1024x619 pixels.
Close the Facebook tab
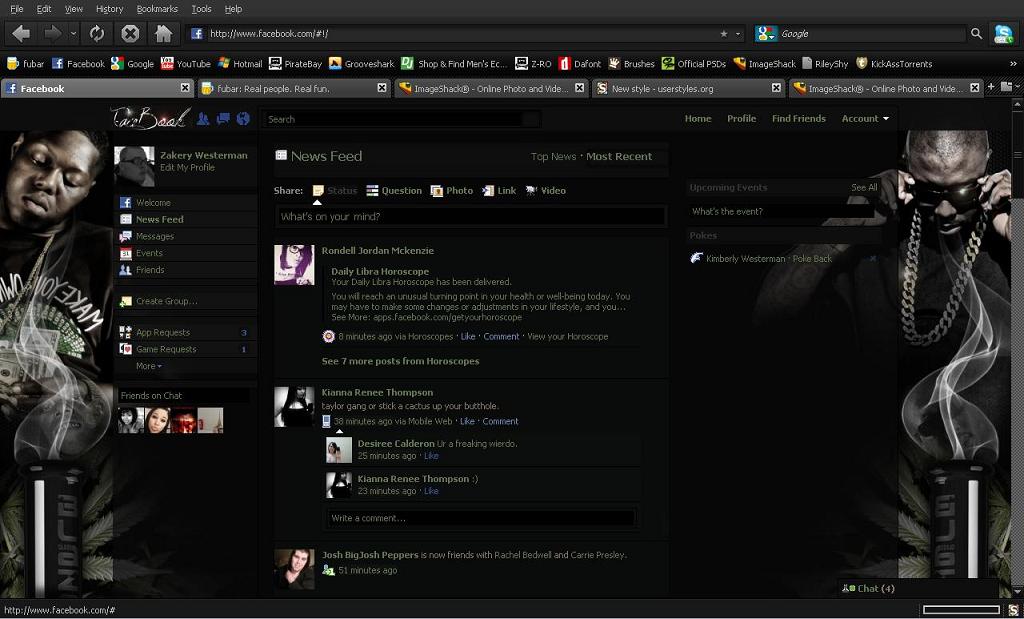[x=185, y=87]
